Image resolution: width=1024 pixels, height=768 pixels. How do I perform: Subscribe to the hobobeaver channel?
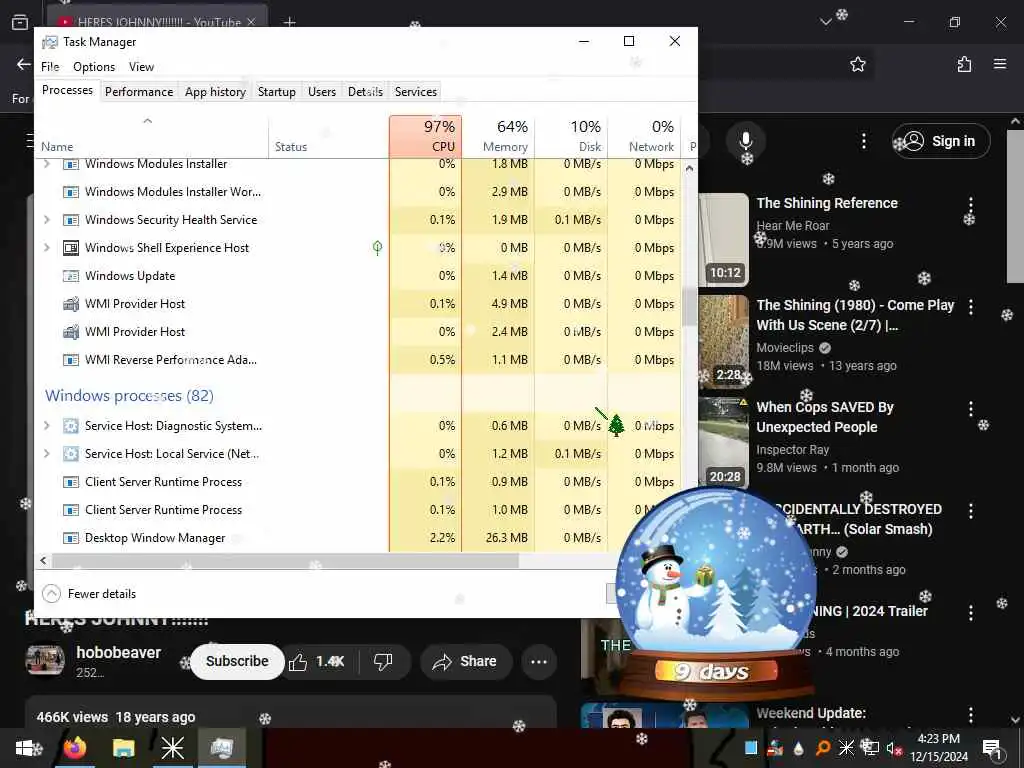tap(237, 662)
